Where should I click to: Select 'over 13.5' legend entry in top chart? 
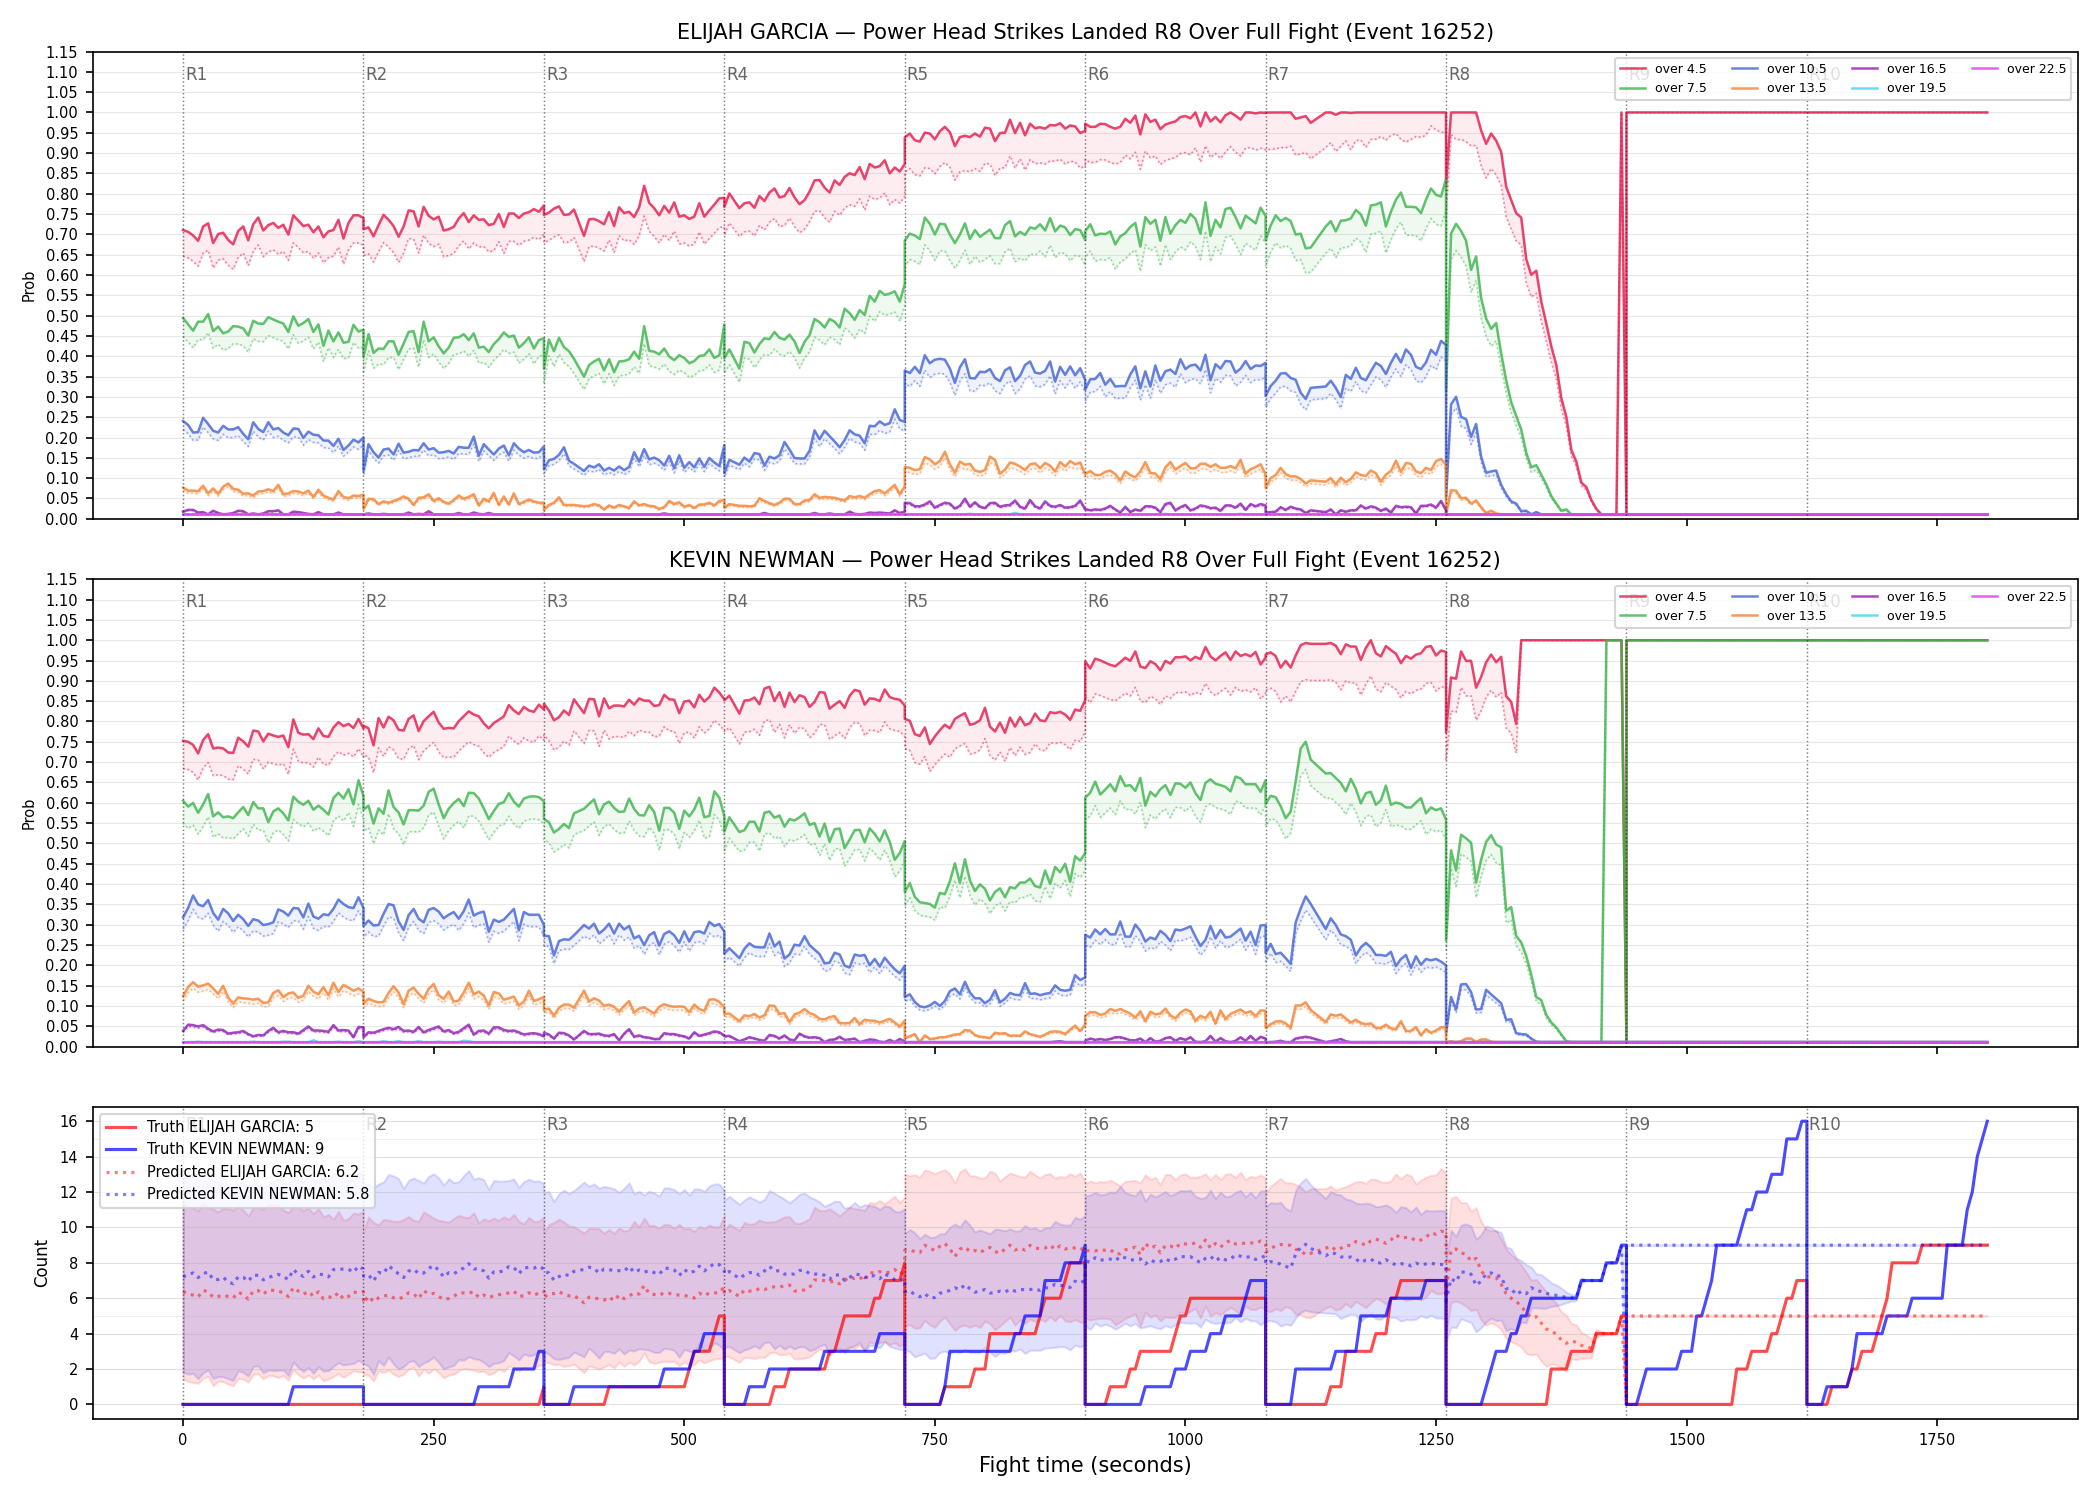pos(1779,88)
